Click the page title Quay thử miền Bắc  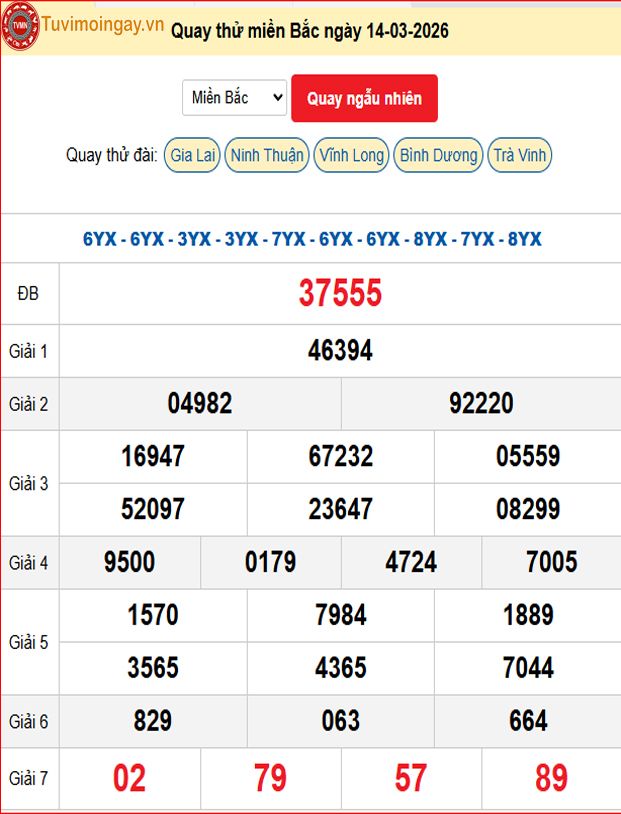310,31
